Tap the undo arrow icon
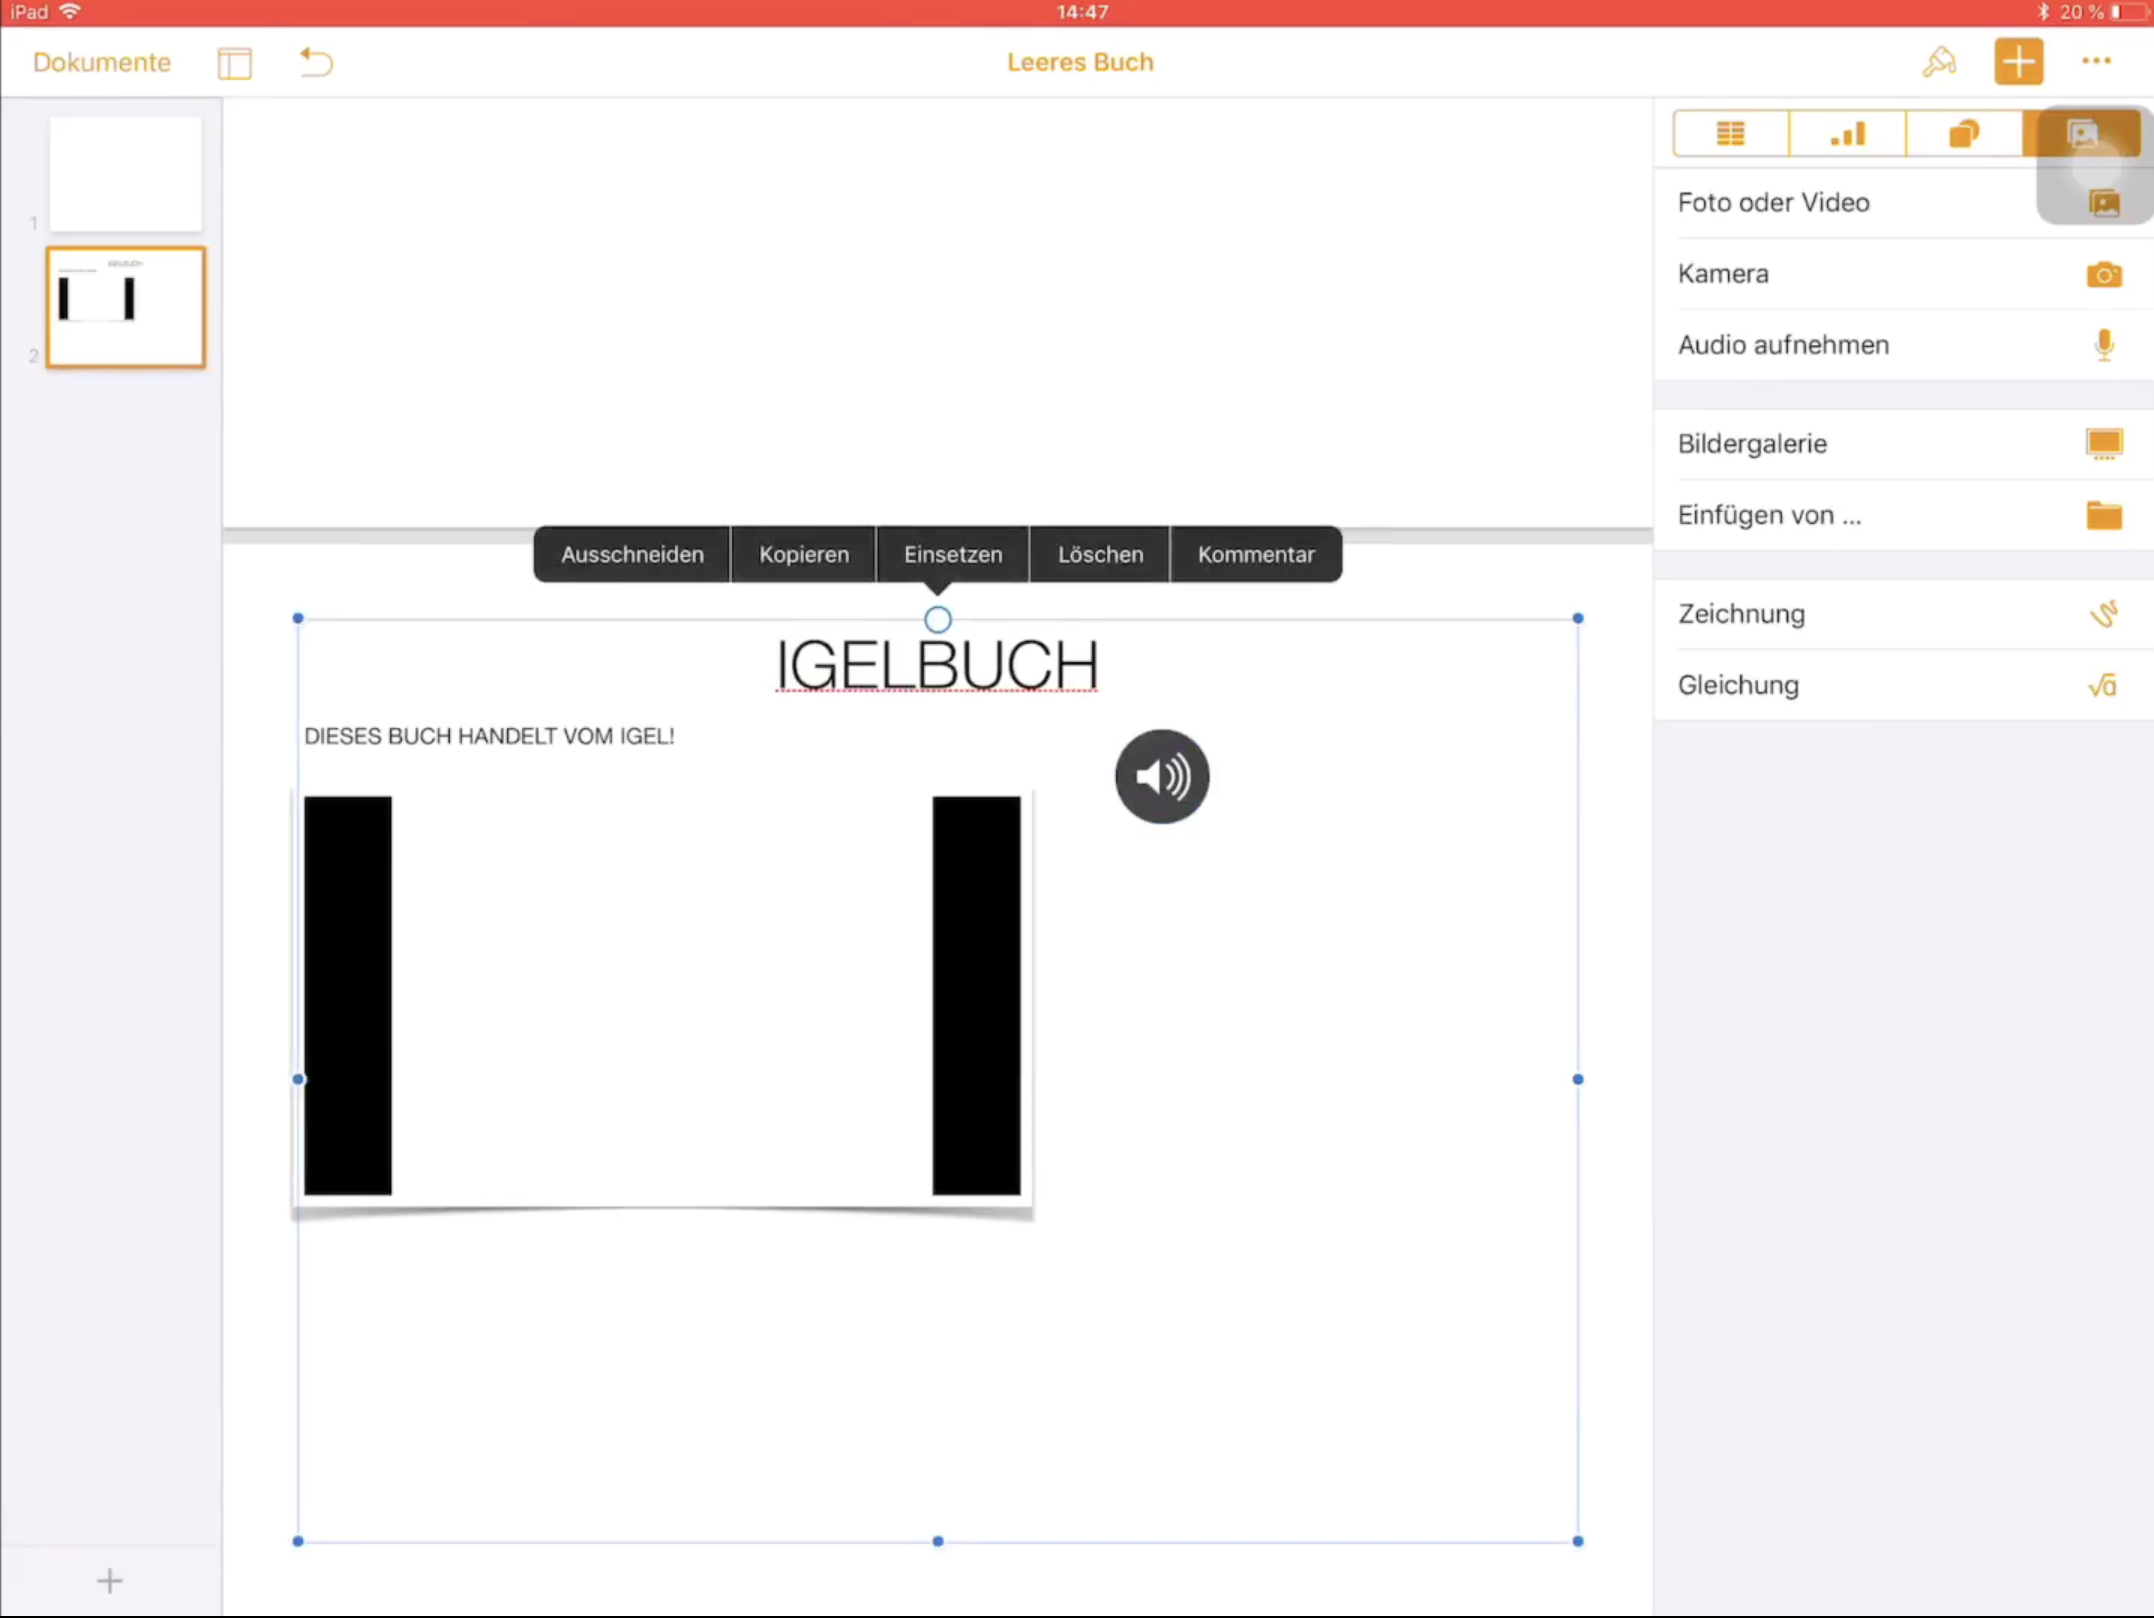Image resolution: width=2154 pixels, height=1618 pixels. click(316, 62)
